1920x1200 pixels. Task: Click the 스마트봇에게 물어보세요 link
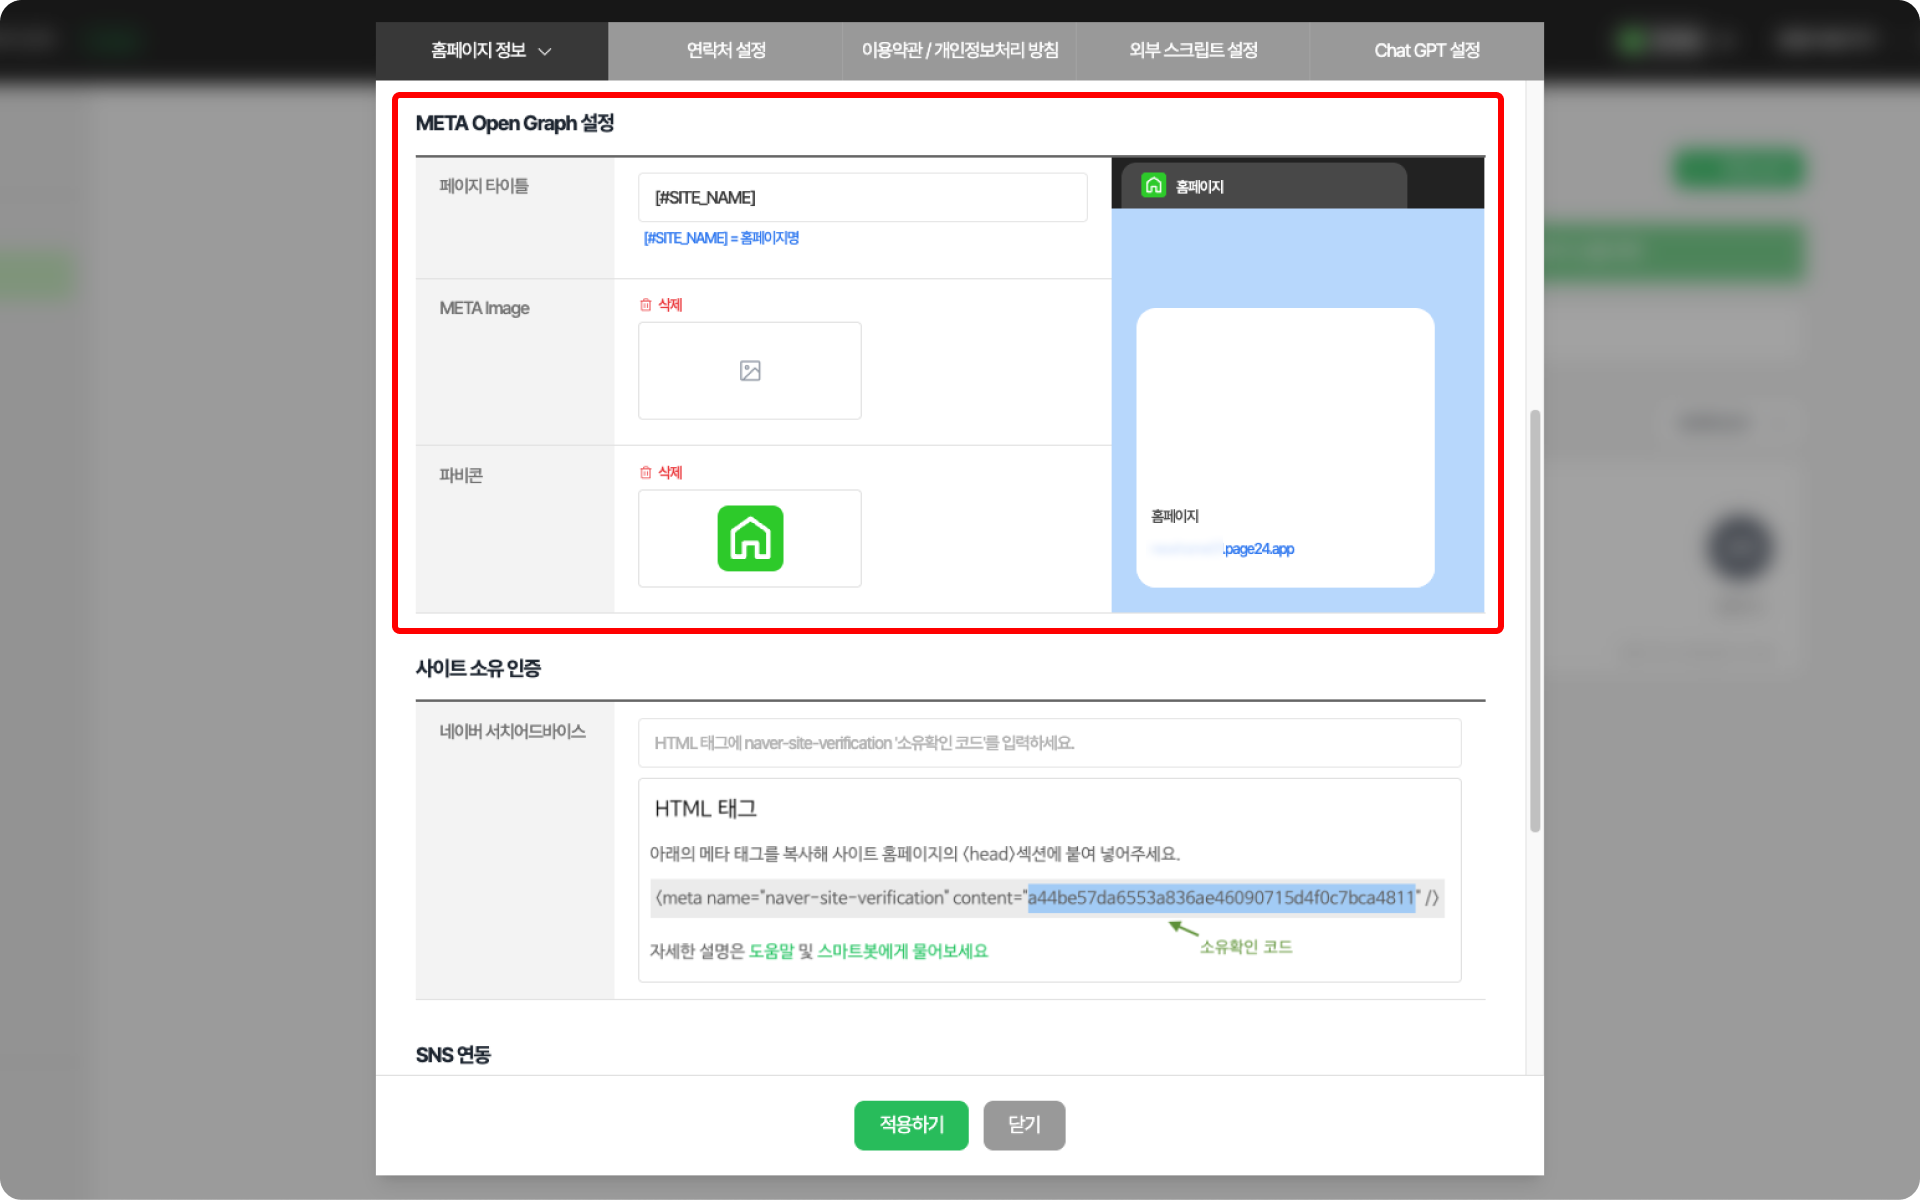coord(902,951)
